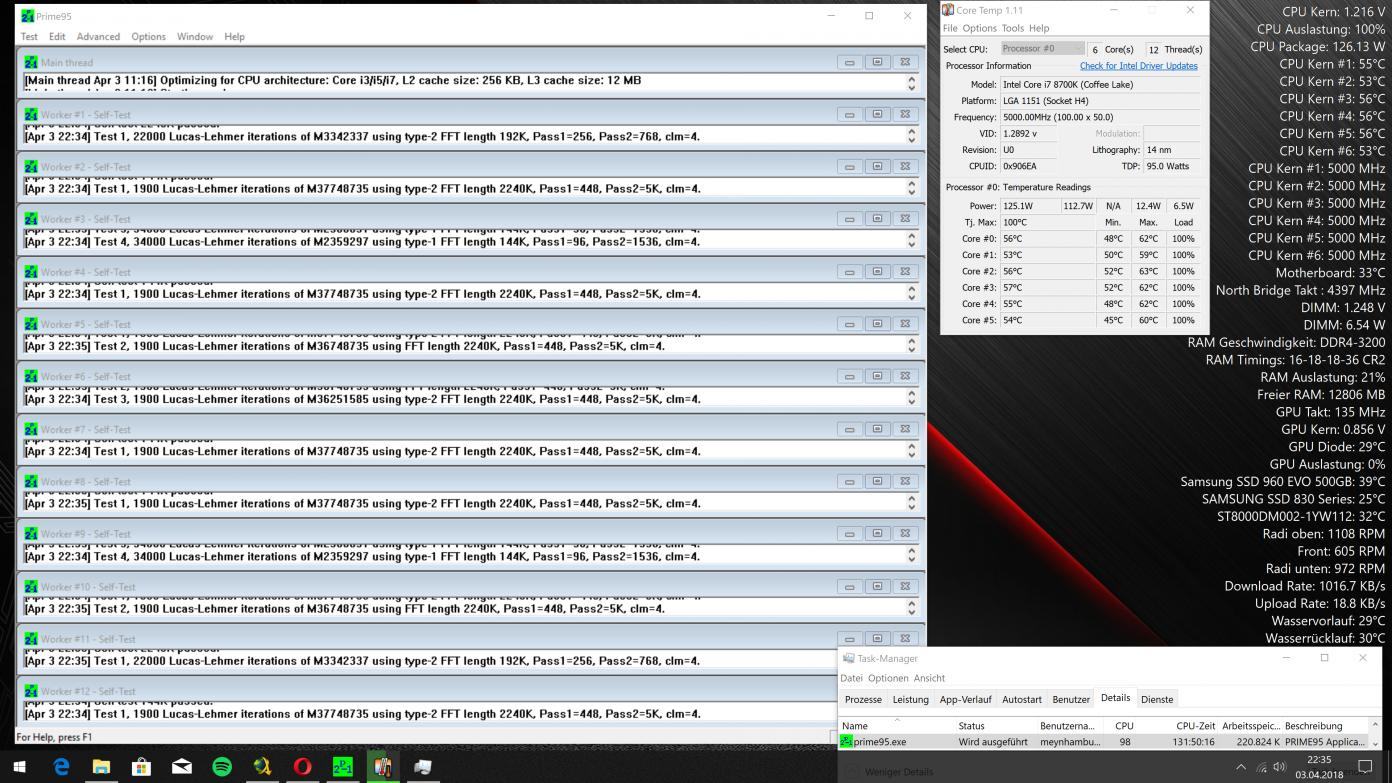Click the Frequency value 5000.00MHz in Core Temp

pyautogui.click(x=1058, y=117)
